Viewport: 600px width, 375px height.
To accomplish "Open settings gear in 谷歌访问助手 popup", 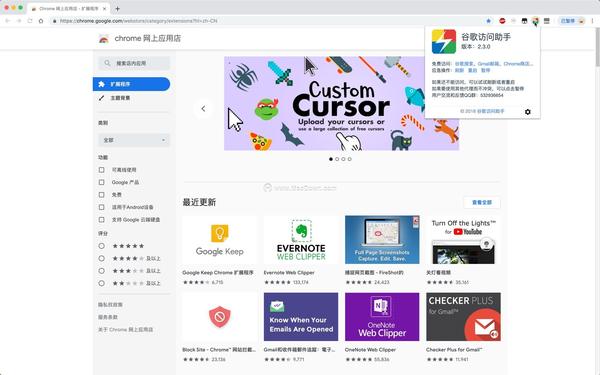I will [528, 112].
